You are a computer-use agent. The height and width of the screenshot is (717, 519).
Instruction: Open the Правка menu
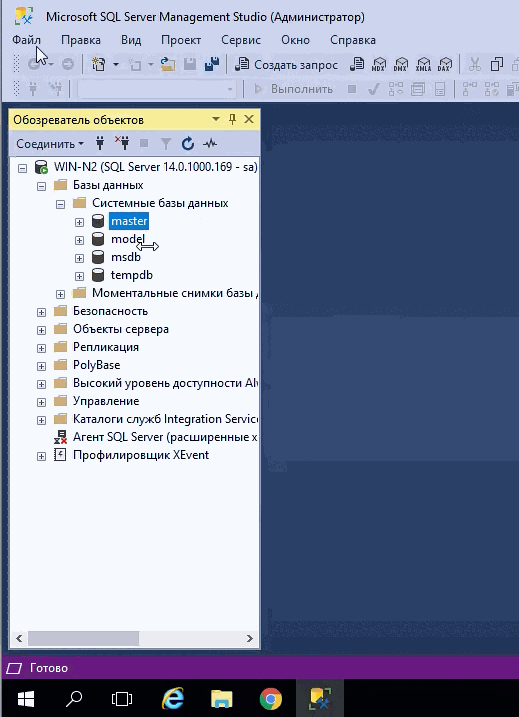pyautogui.click(x=81, y=40)
